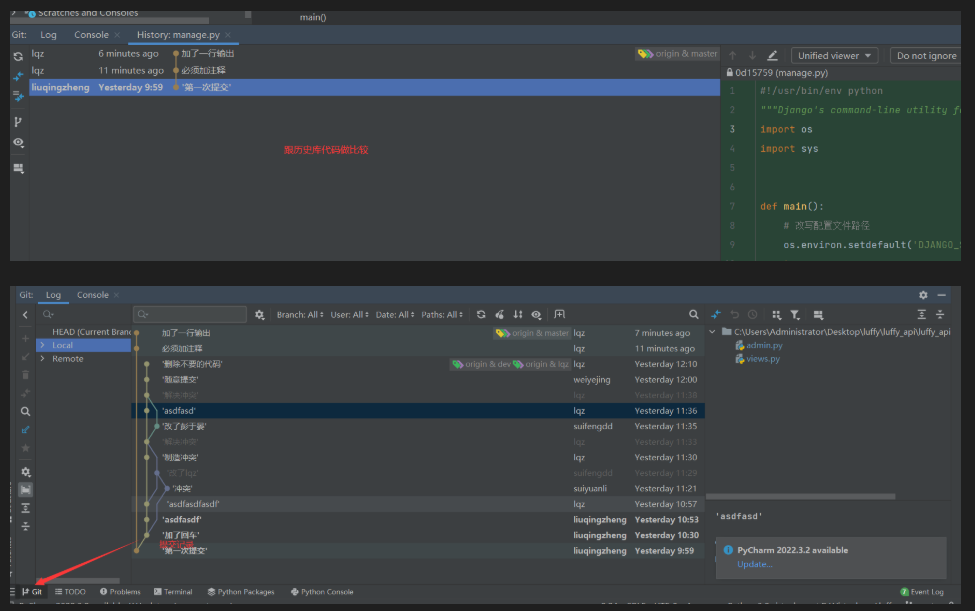Show diff icon in changed files toolbar
This screenshot has height=611, width=975.
(716, 315)
